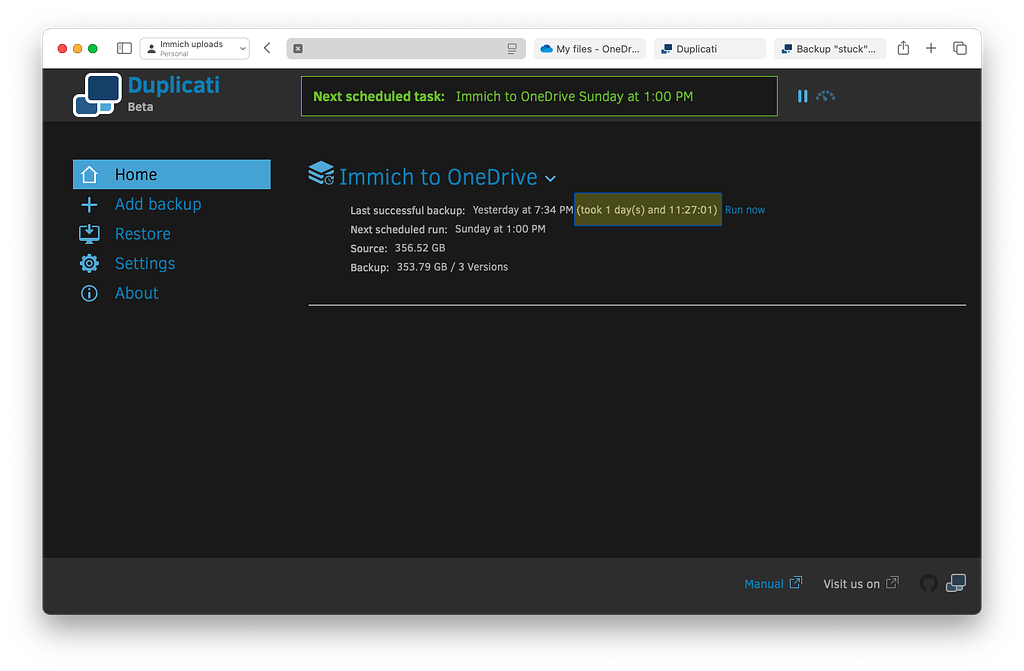The height and width of the screenshot is (671, 1024).
Task: Click the plus icon beside Add backup
Action: click(91, 204)
